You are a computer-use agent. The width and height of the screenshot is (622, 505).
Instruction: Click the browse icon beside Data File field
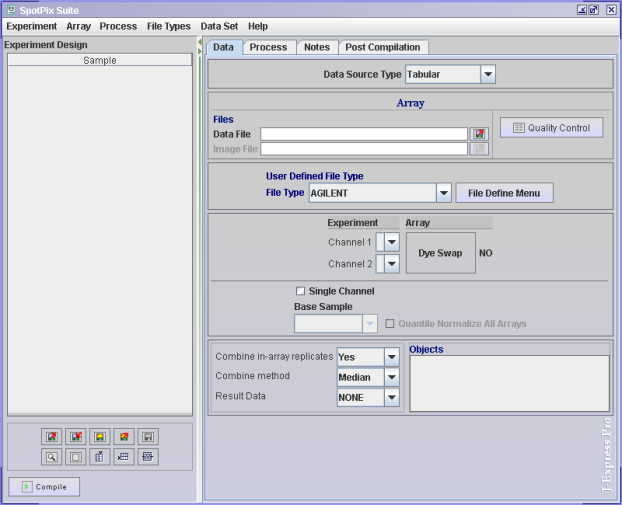tap(479, 134)
